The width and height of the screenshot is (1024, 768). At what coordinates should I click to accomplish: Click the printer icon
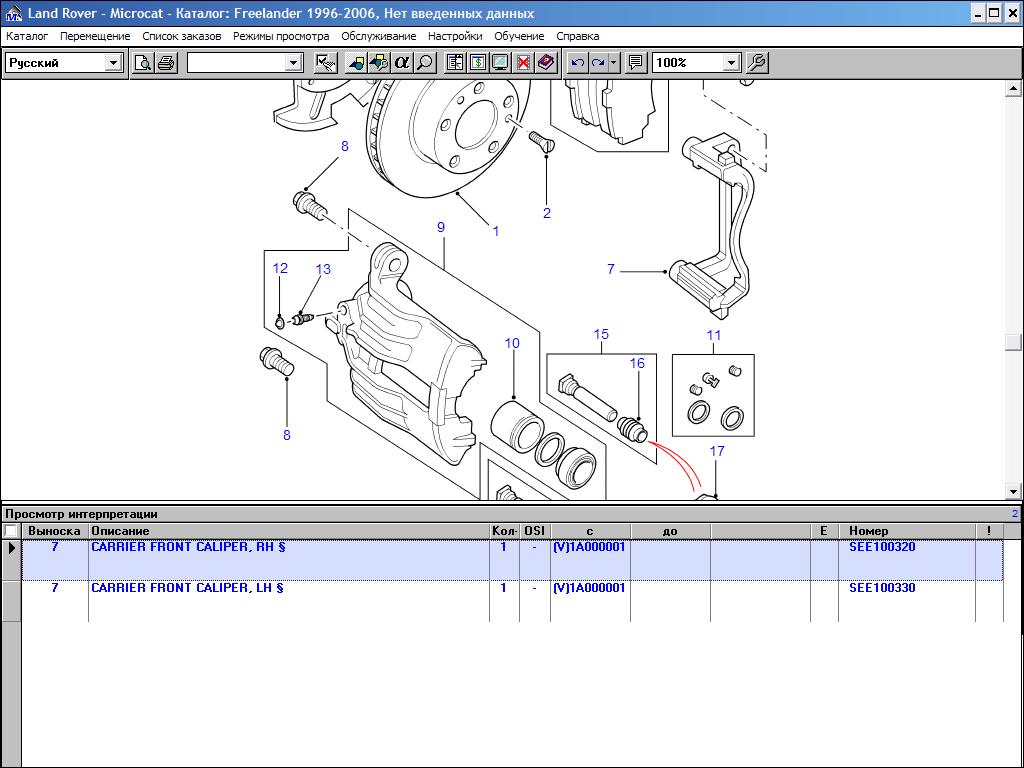click(x=167, y=63)
